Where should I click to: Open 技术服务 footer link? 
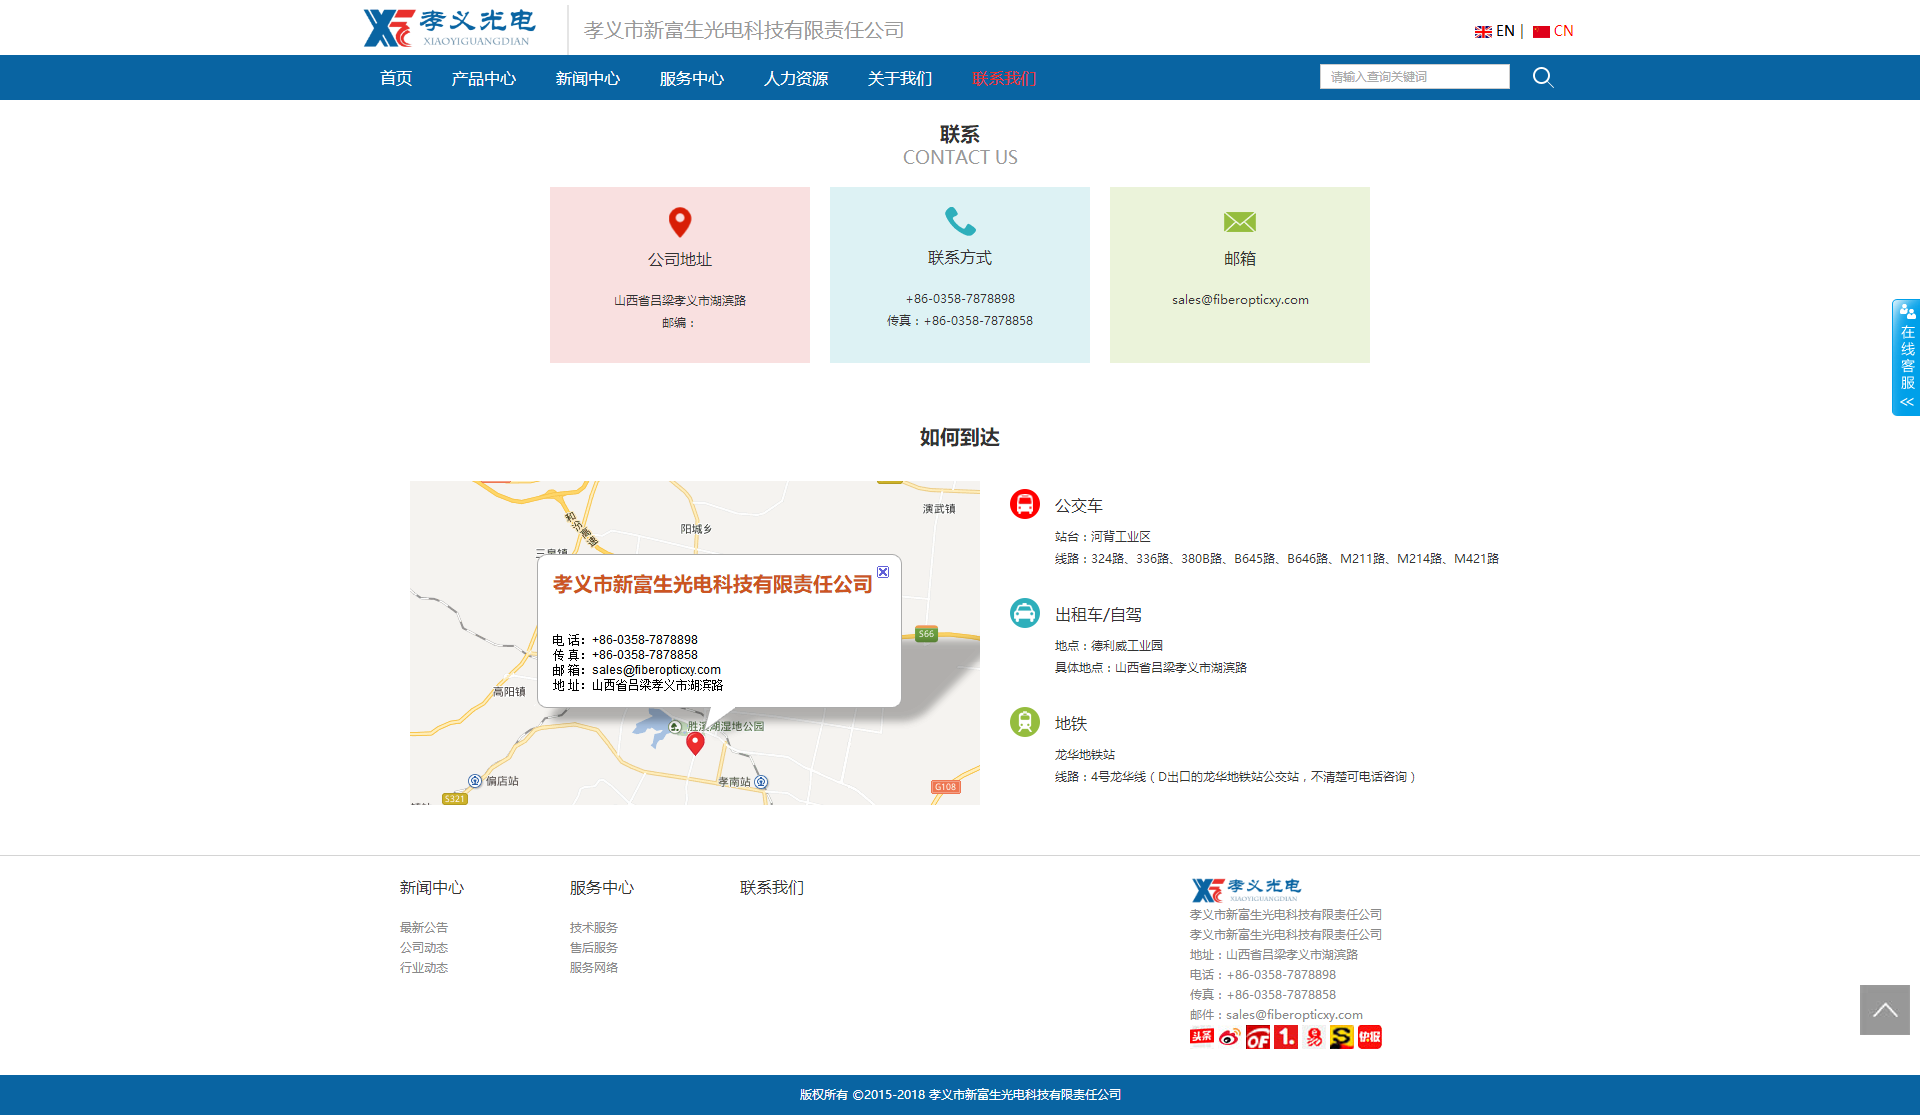(x=594, y=928)
